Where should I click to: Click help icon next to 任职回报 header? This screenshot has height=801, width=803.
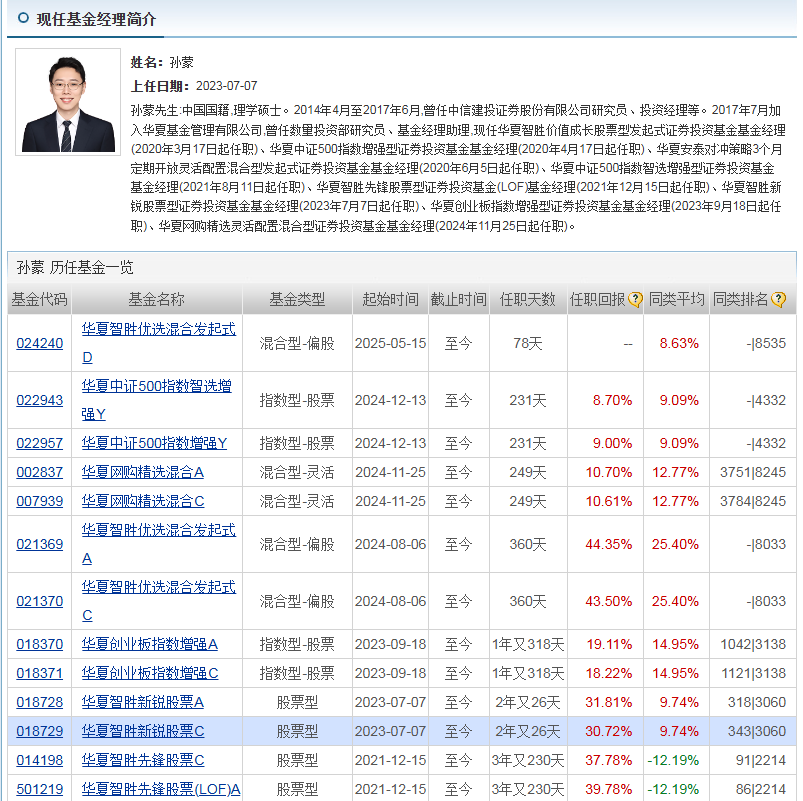click(635, 299)
